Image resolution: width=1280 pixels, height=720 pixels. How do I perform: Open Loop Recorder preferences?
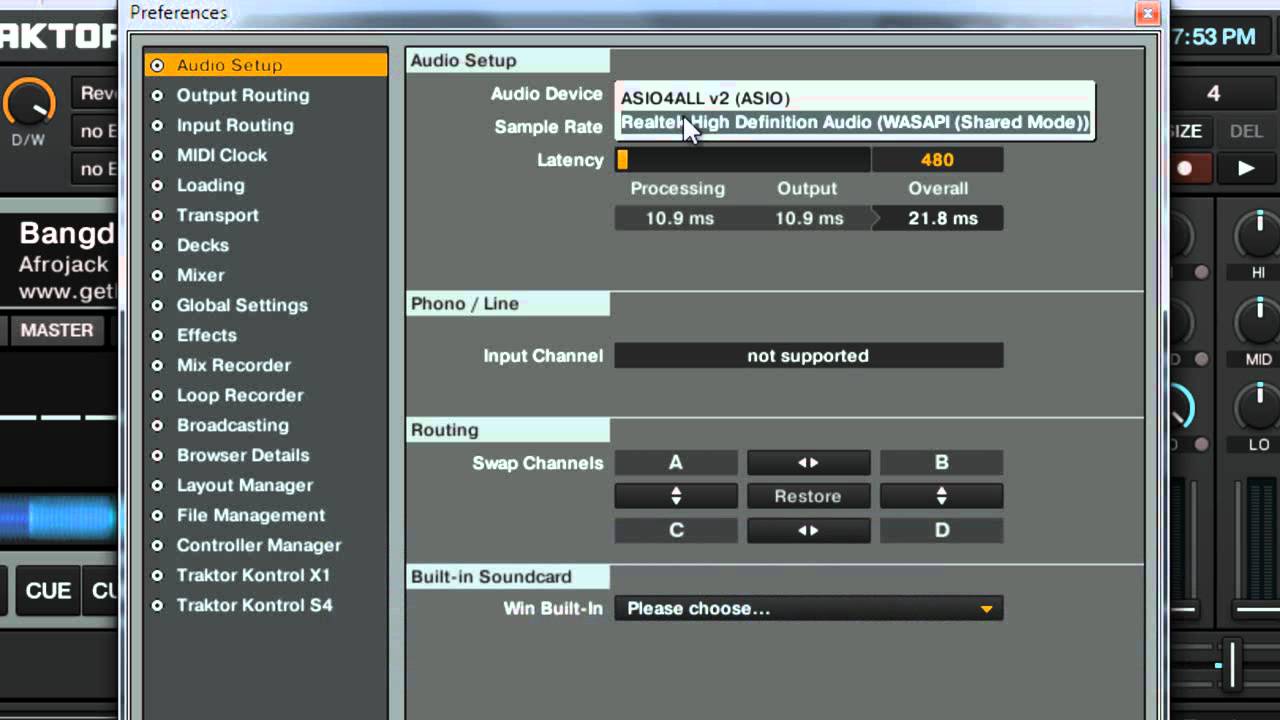coord(240,395)
